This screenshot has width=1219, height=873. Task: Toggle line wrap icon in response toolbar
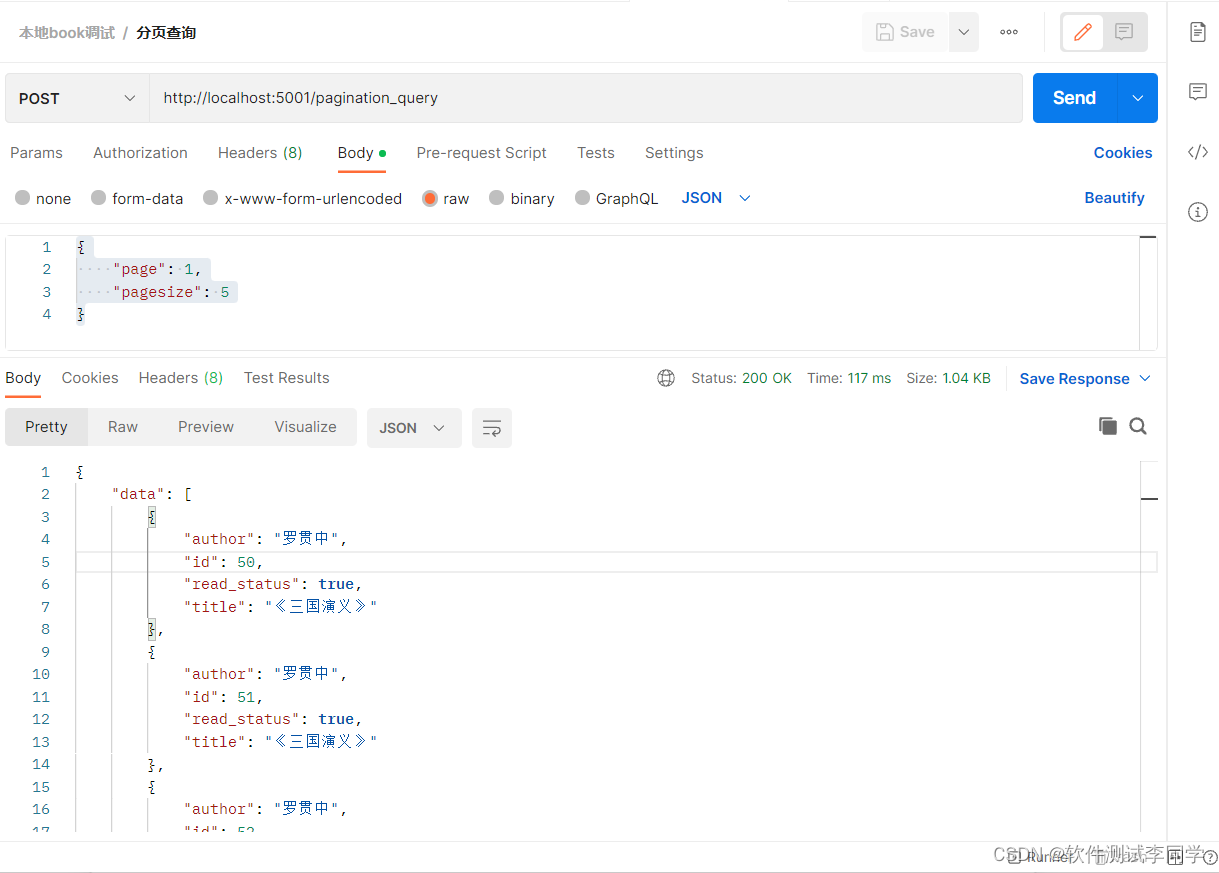pyautogui.click(x=492, y=428)
